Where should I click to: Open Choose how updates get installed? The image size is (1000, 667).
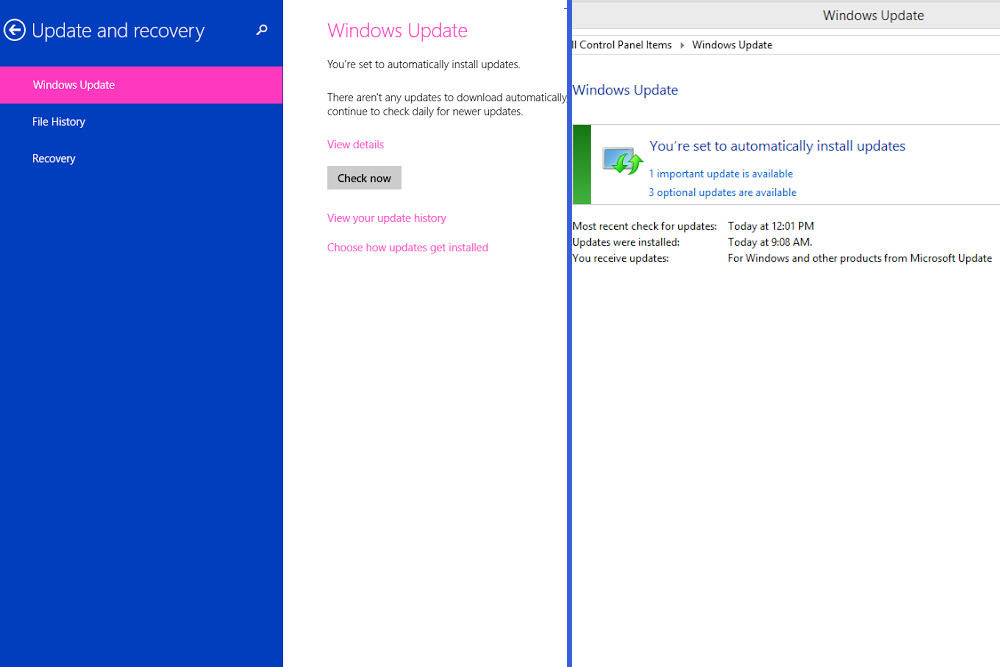[x=408, y=247]
